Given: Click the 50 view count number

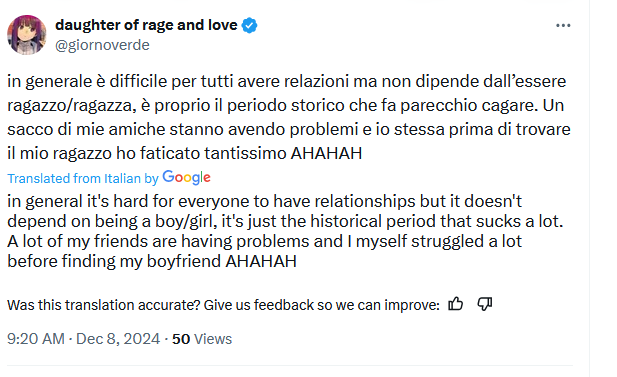Looking at the screenshot, I should [x=181, y=339].
